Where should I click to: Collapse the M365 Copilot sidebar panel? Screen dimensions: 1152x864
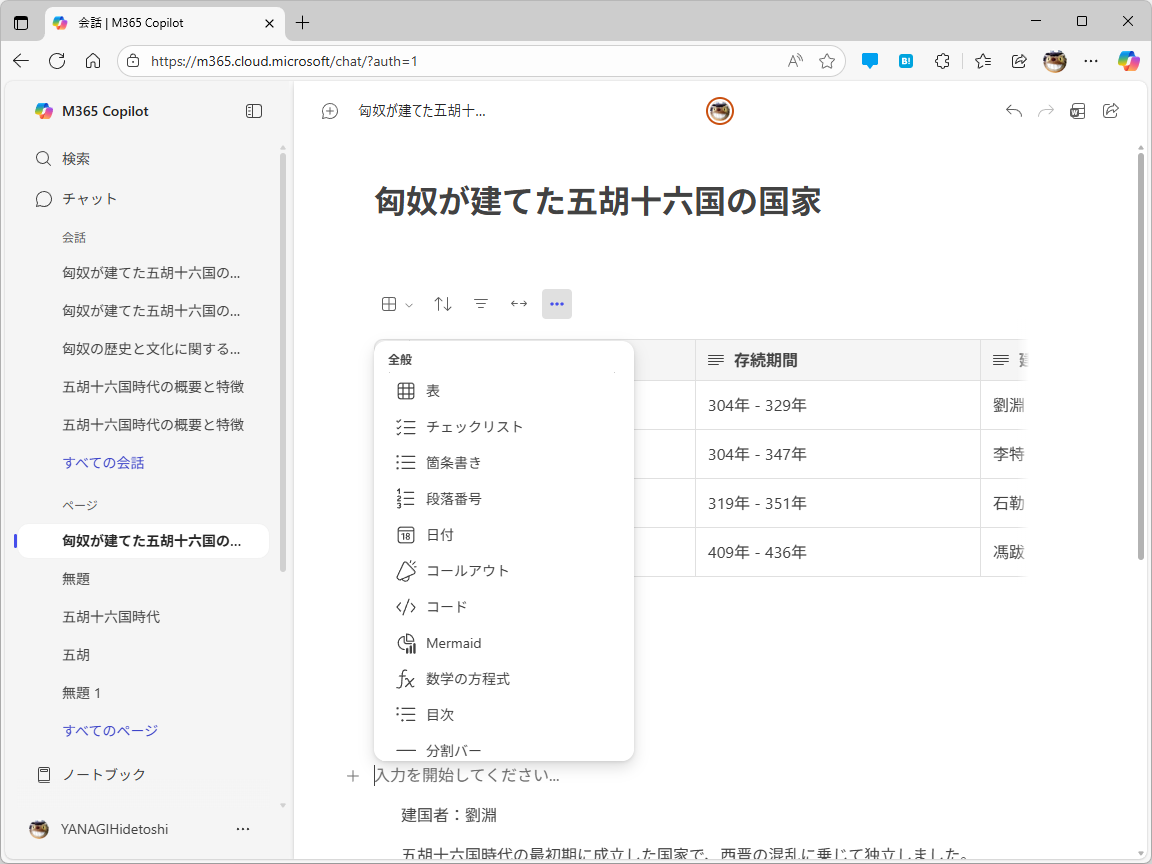[253, 111]
